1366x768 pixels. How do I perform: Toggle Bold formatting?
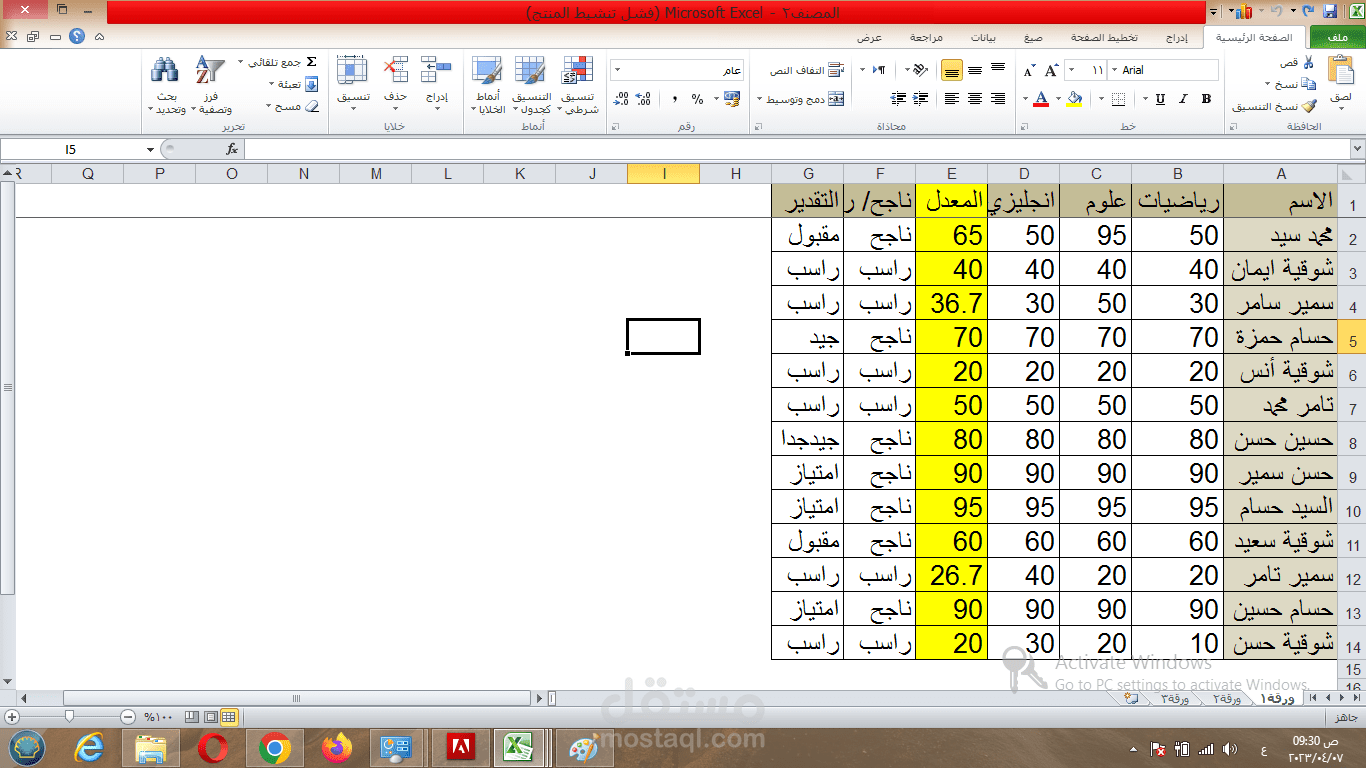pos(1207,99)
